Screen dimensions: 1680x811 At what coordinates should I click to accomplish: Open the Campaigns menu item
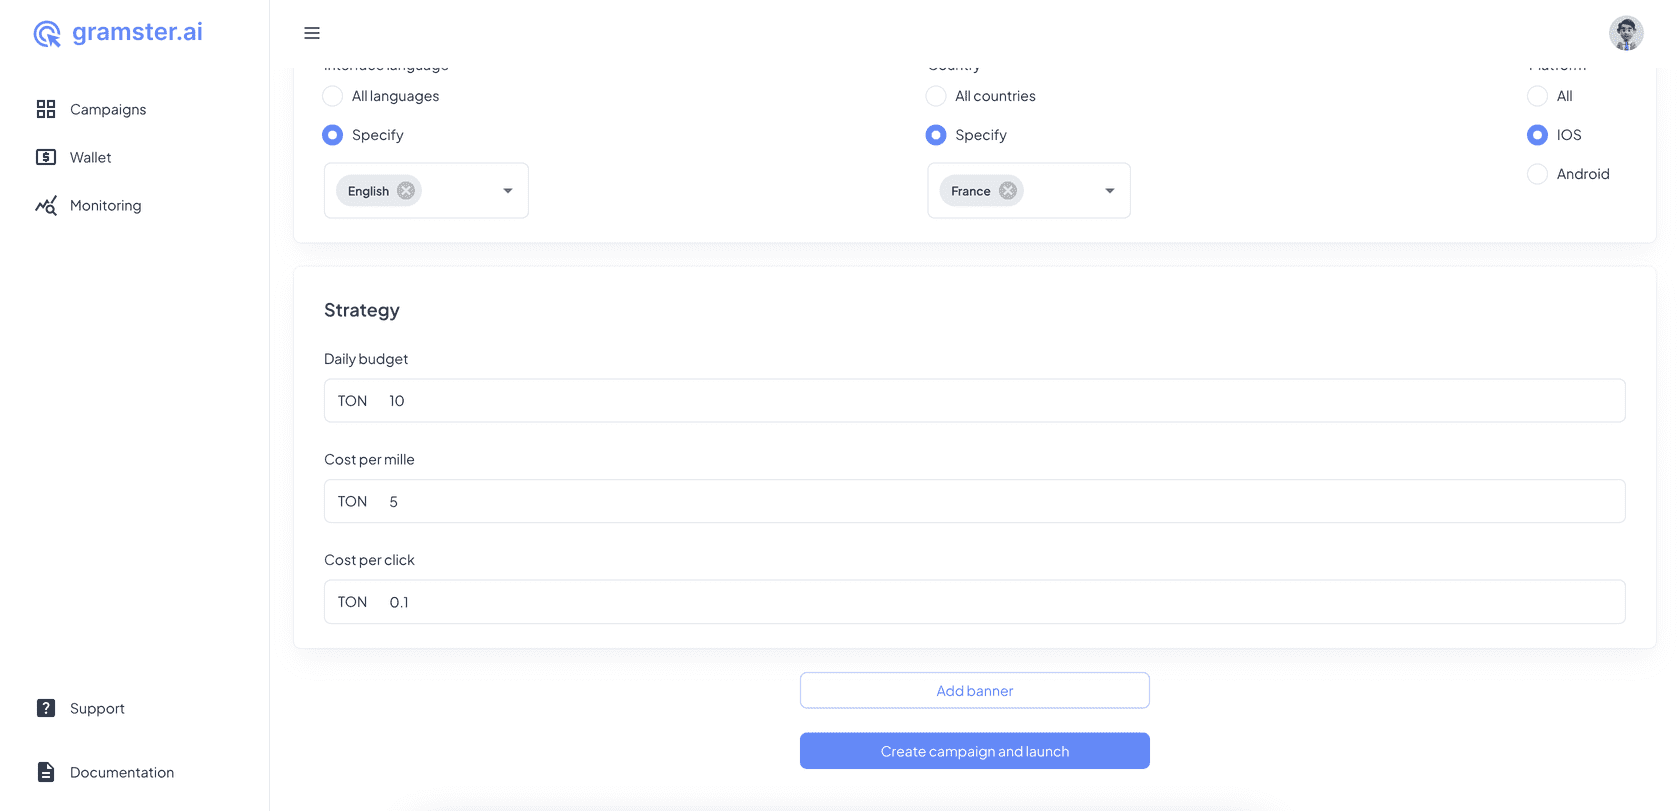108,109
